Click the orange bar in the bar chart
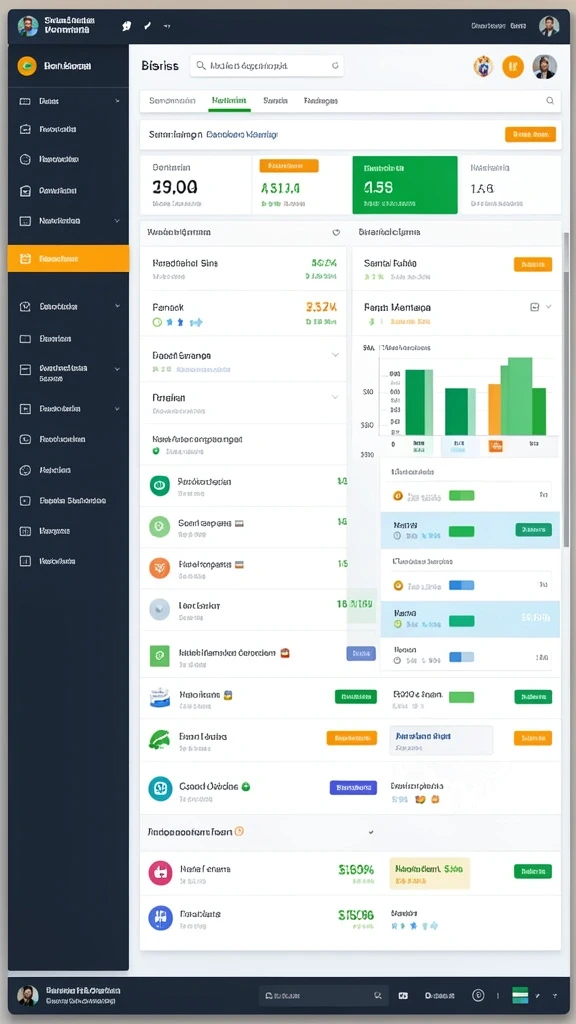 pyautogui.click(x=494, y=409)
